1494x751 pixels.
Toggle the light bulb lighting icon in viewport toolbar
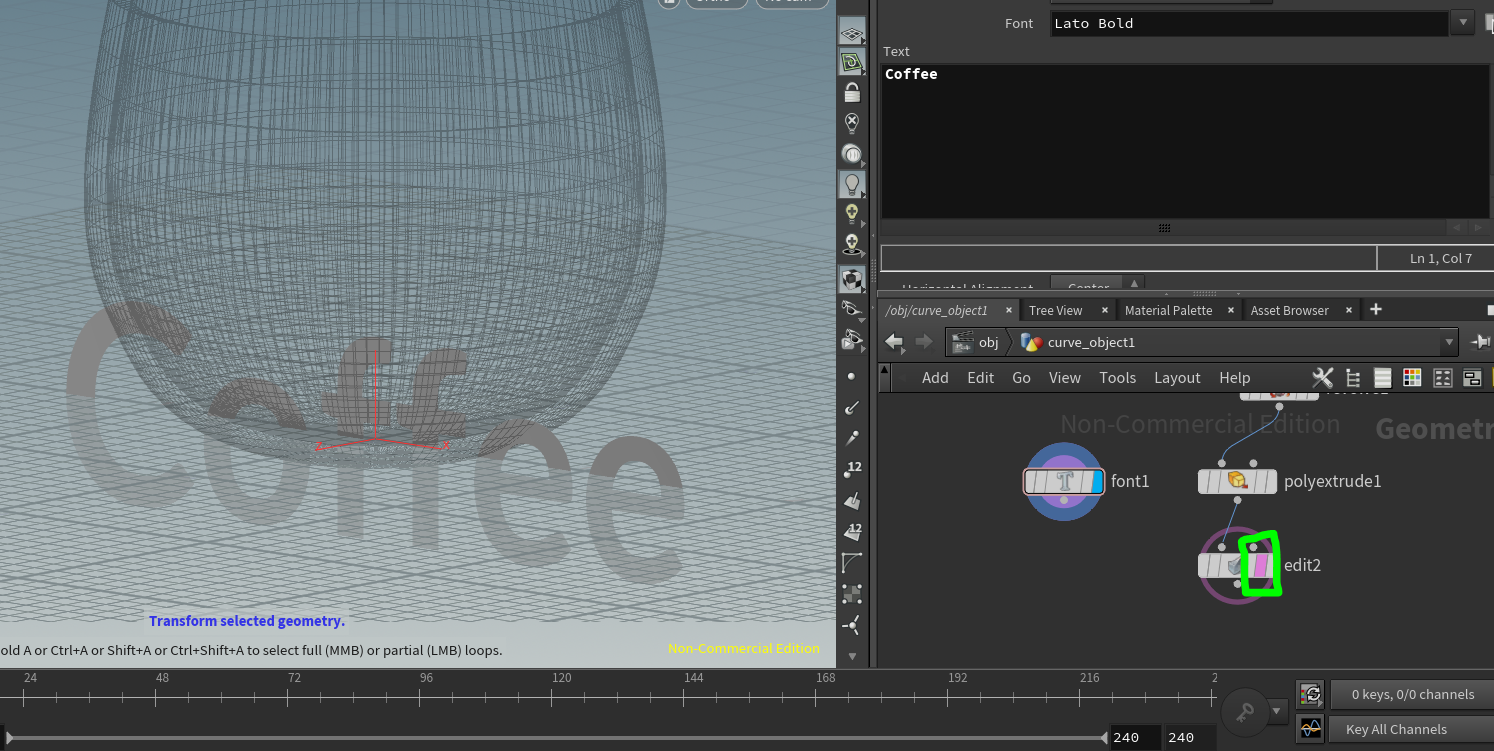click(852, 184)
